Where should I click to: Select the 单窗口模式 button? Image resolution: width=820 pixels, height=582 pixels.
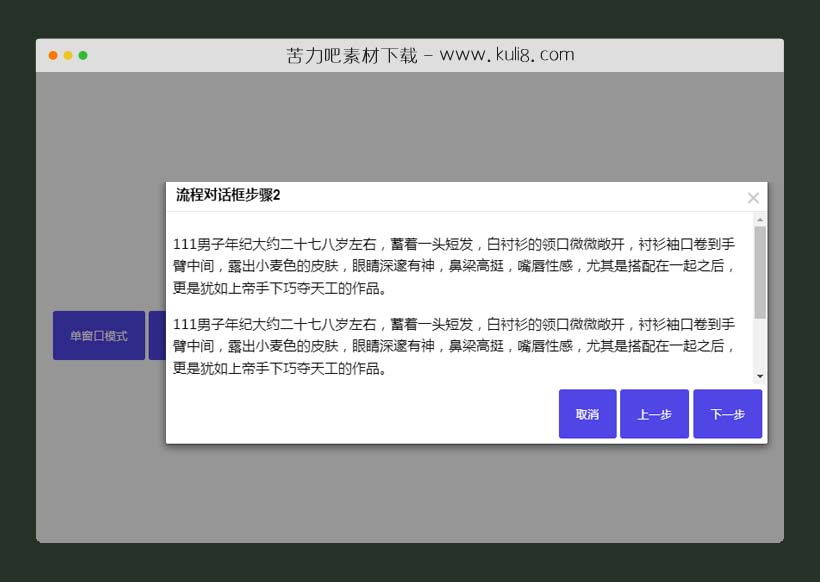coord(98,335)
